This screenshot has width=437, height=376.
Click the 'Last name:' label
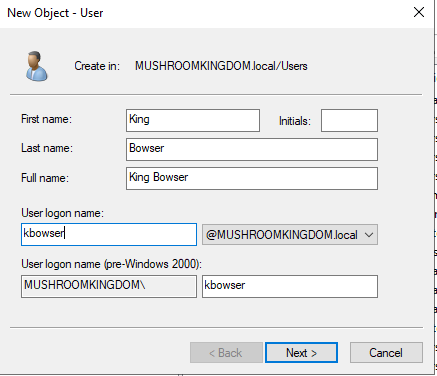47,148
